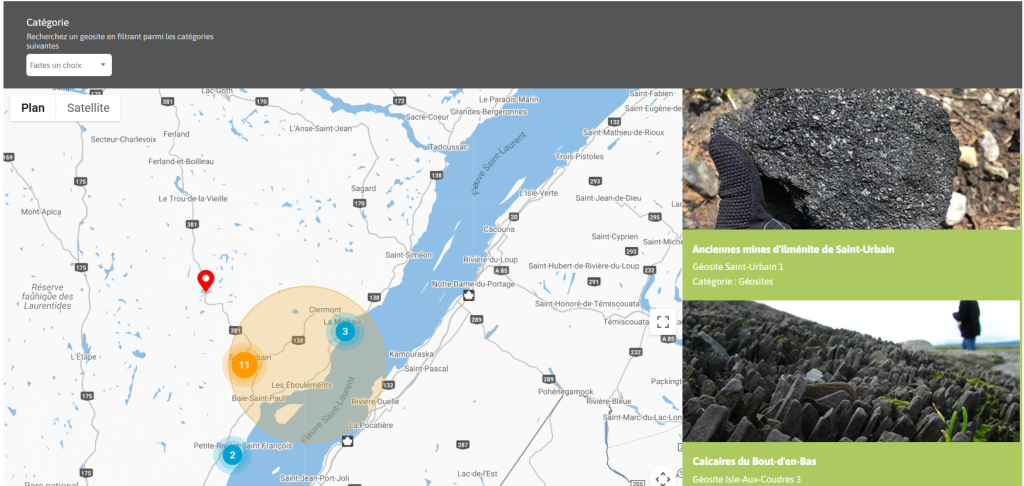The image size is (1024, 486).
Task: Open the "Faites un choix" category dropdown
Action: click(69, 65)
